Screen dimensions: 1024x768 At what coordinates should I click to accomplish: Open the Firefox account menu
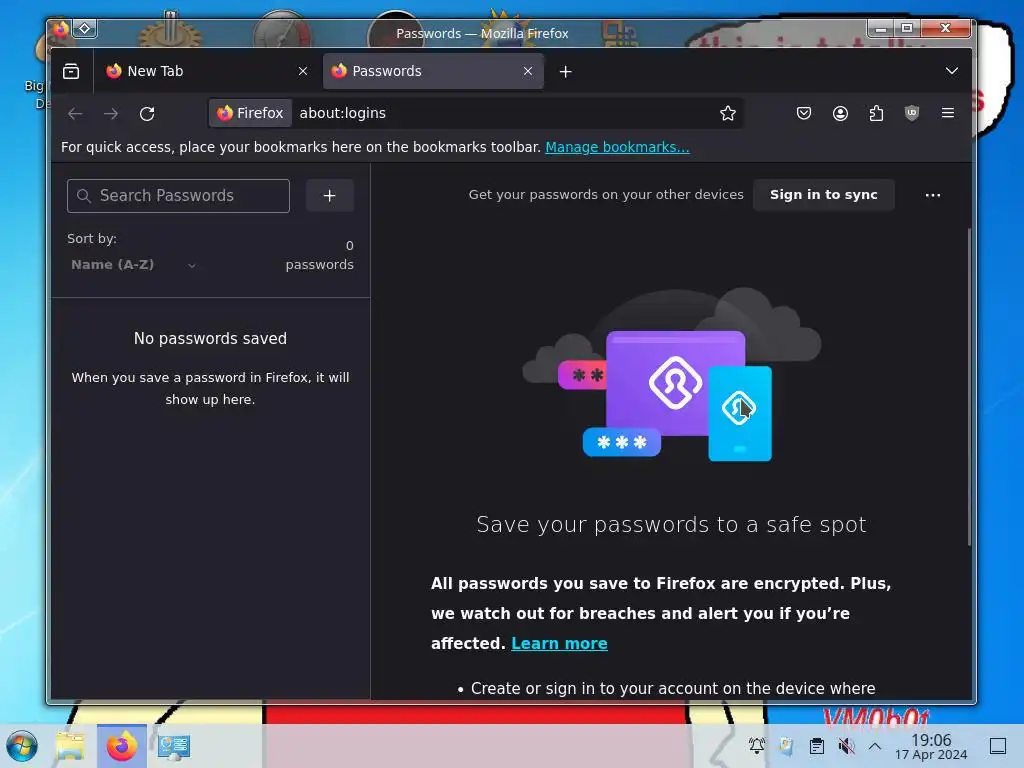coord(840,114)
